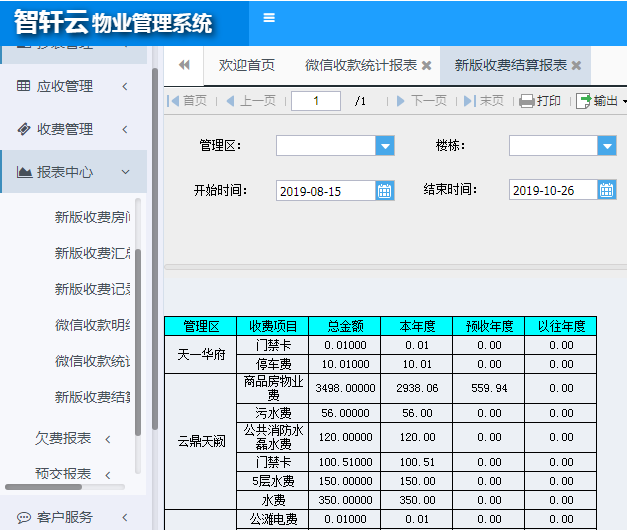Image resolution: width=629 pixels, height=530 pixels.
Task: Collapse the 报表中心 menu chevron
Action: 126,172
